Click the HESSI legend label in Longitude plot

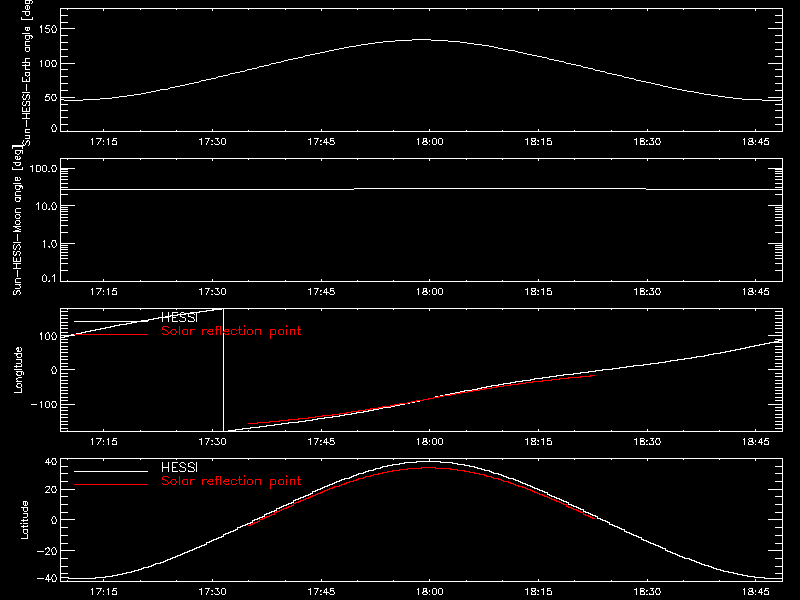179,318
